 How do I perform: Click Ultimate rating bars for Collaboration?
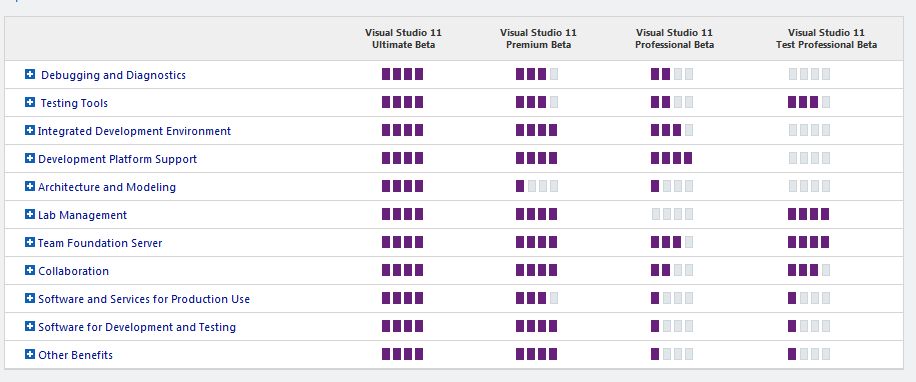pyautogui.click(x=403, y=270)
